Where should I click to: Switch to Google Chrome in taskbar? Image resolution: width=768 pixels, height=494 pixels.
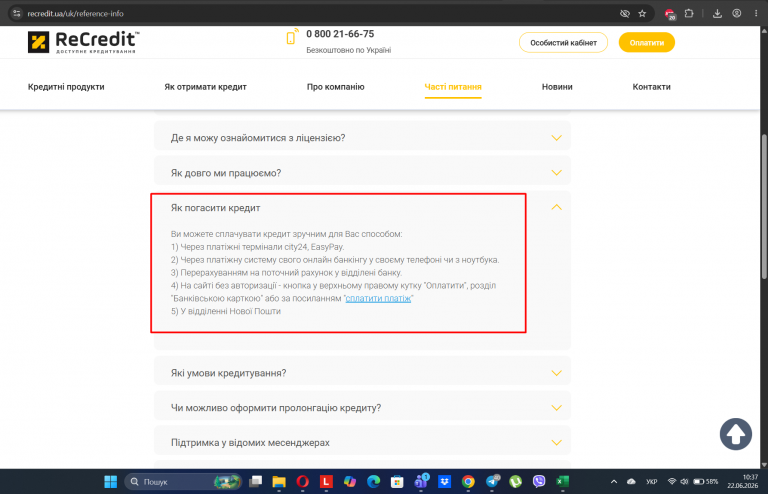point(468,482)
